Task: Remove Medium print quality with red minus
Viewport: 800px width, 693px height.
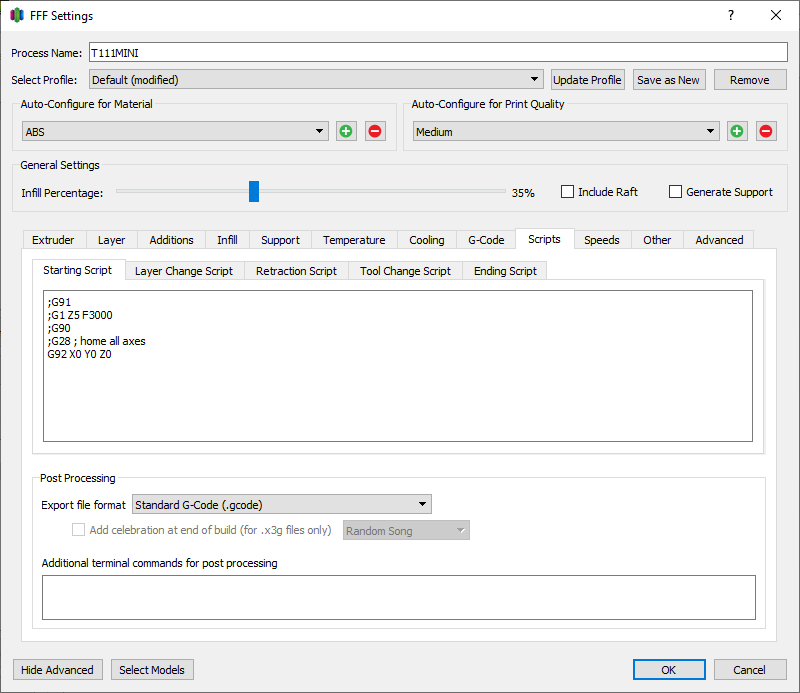Action: tap(766, 131)
